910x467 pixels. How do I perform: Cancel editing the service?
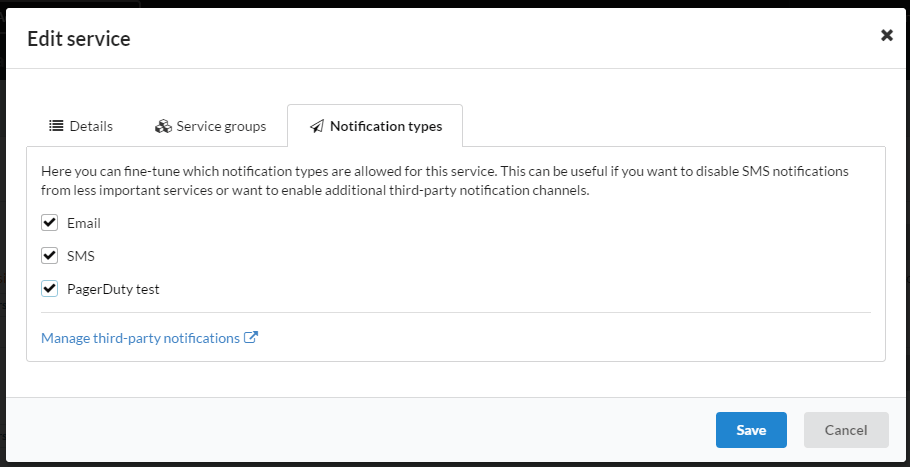846,430
